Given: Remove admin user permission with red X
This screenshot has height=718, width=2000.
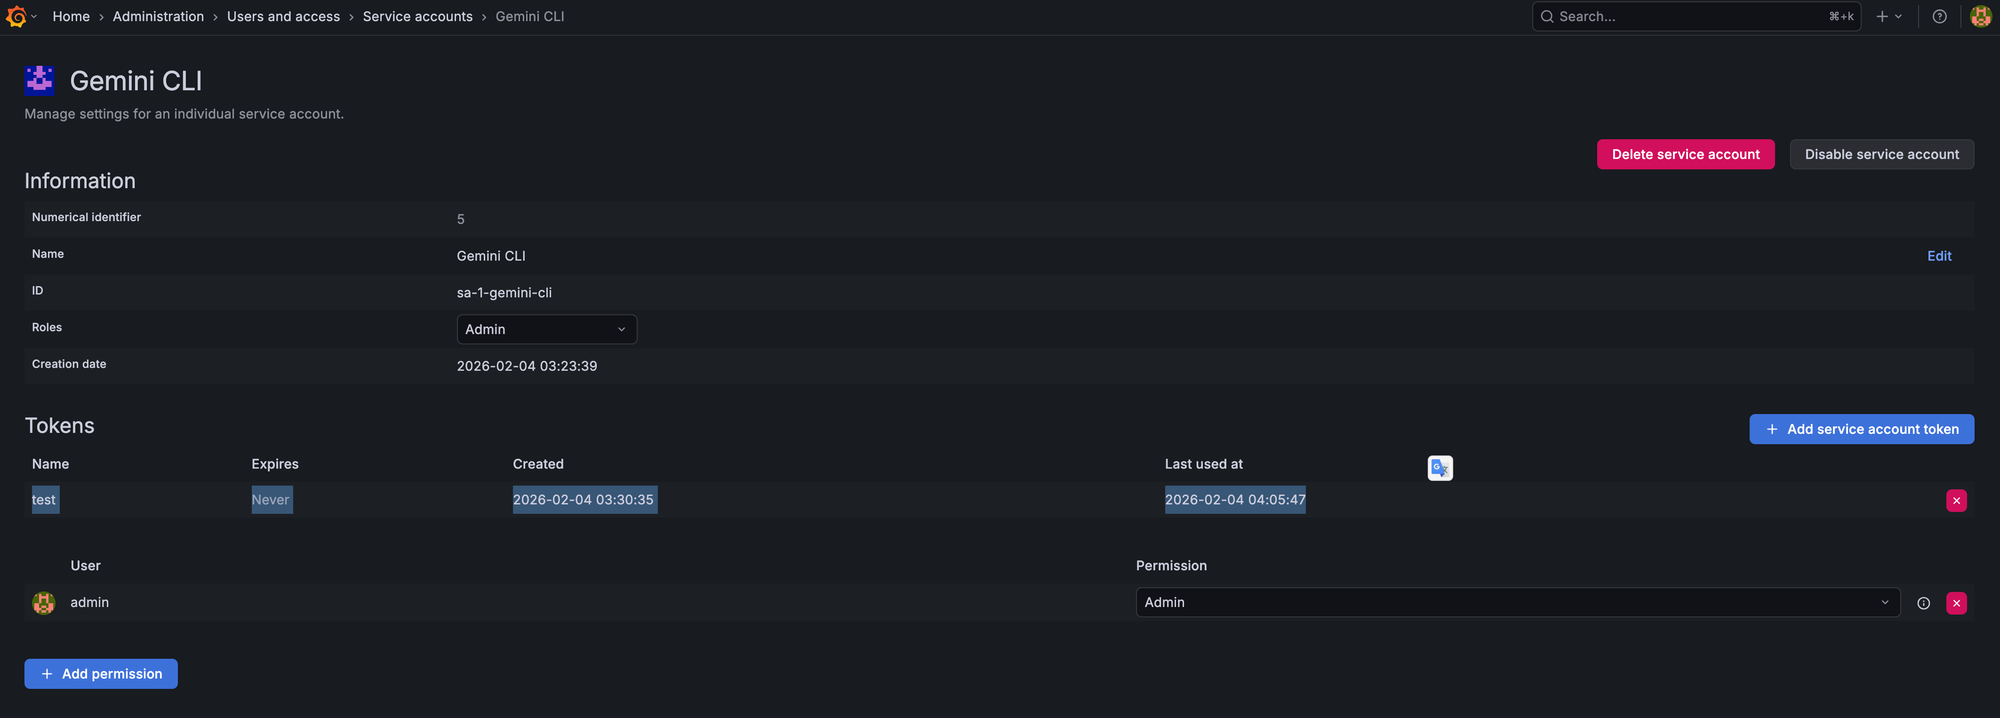Looking at the screenshot, I should [1956, 603].
